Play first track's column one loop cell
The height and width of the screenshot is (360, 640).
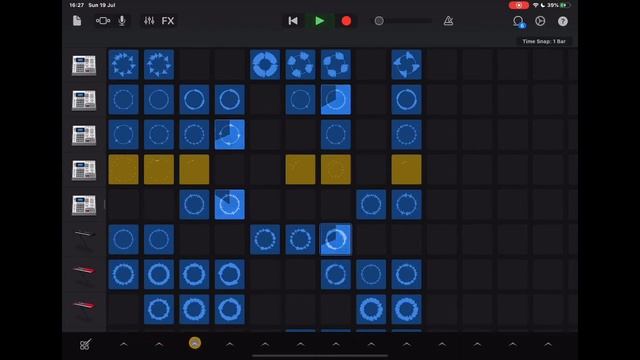pos(123,64)
